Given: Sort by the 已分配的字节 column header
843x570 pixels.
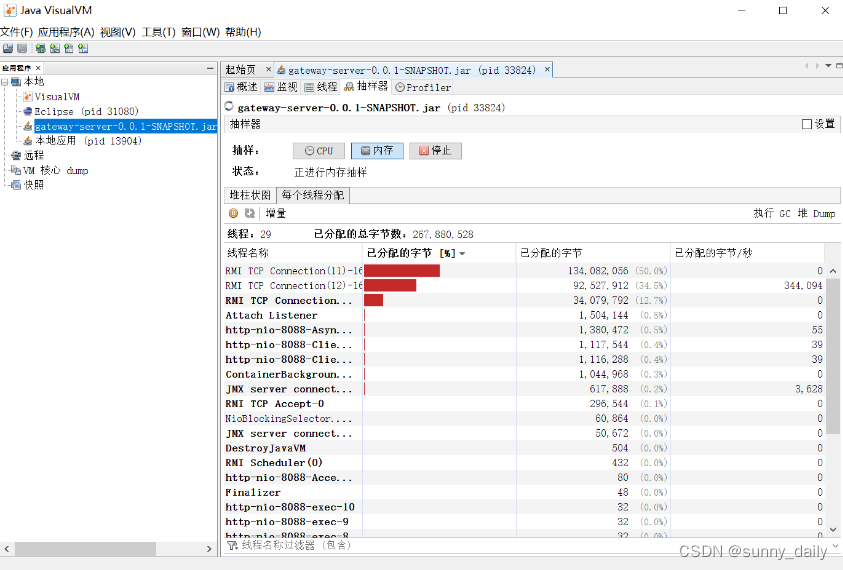Looking at the screenshot, I should 593,253.
